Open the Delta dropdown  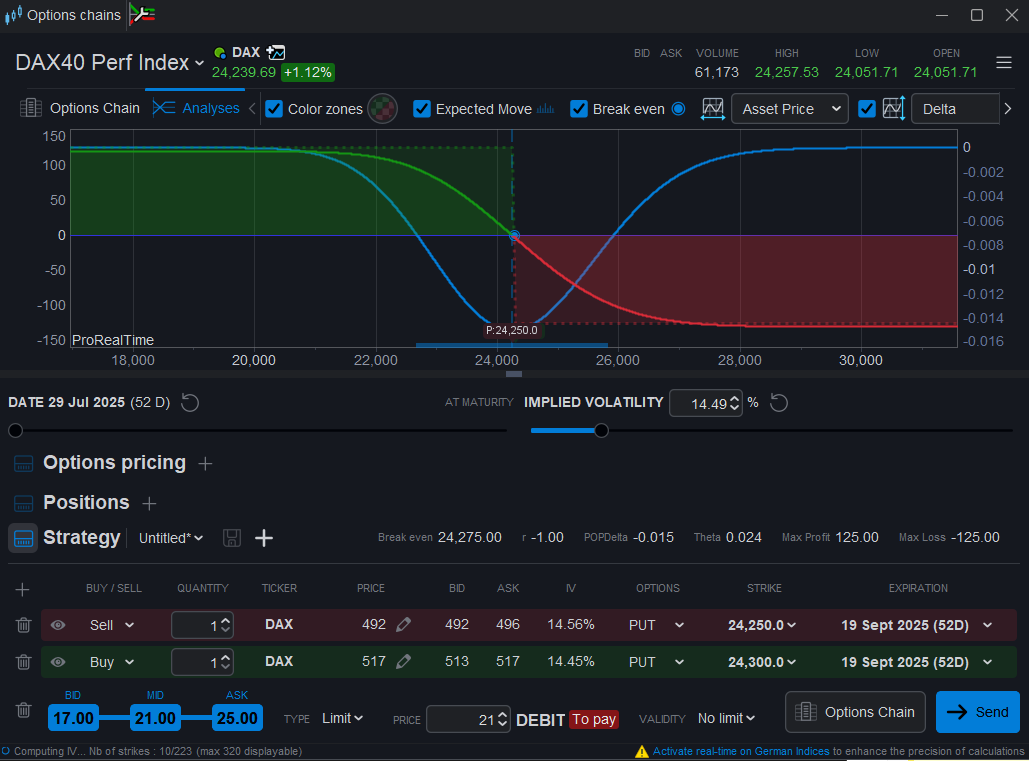[x=956, y=109]
